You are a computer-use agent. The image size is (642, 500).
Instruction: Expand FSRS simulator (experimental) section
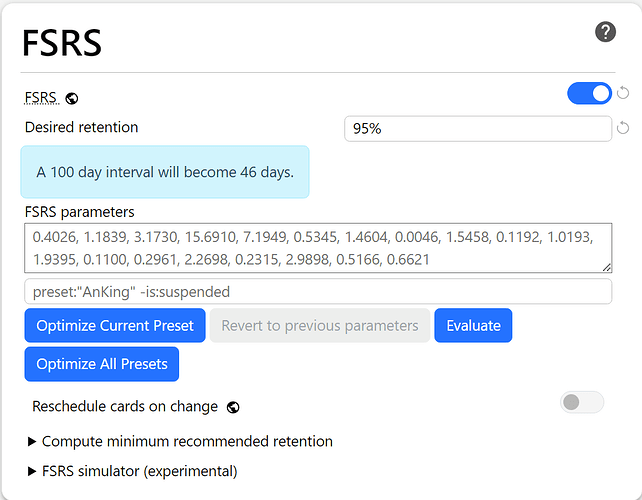click(132, 471)
